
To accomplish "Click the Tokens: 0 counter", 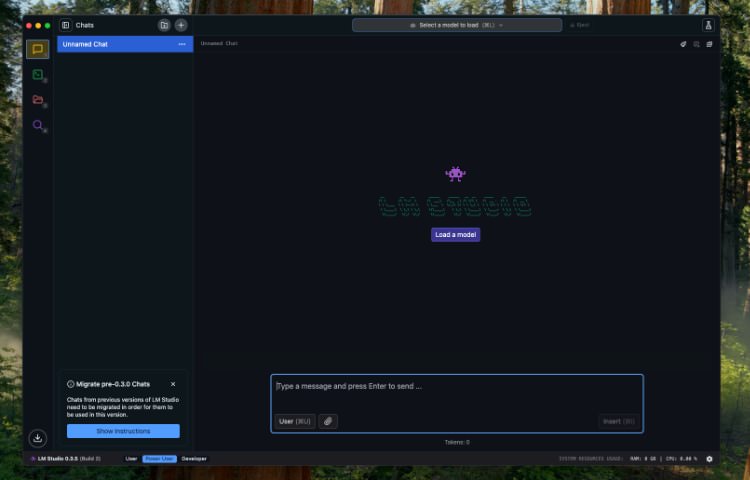I will (457, 442).
